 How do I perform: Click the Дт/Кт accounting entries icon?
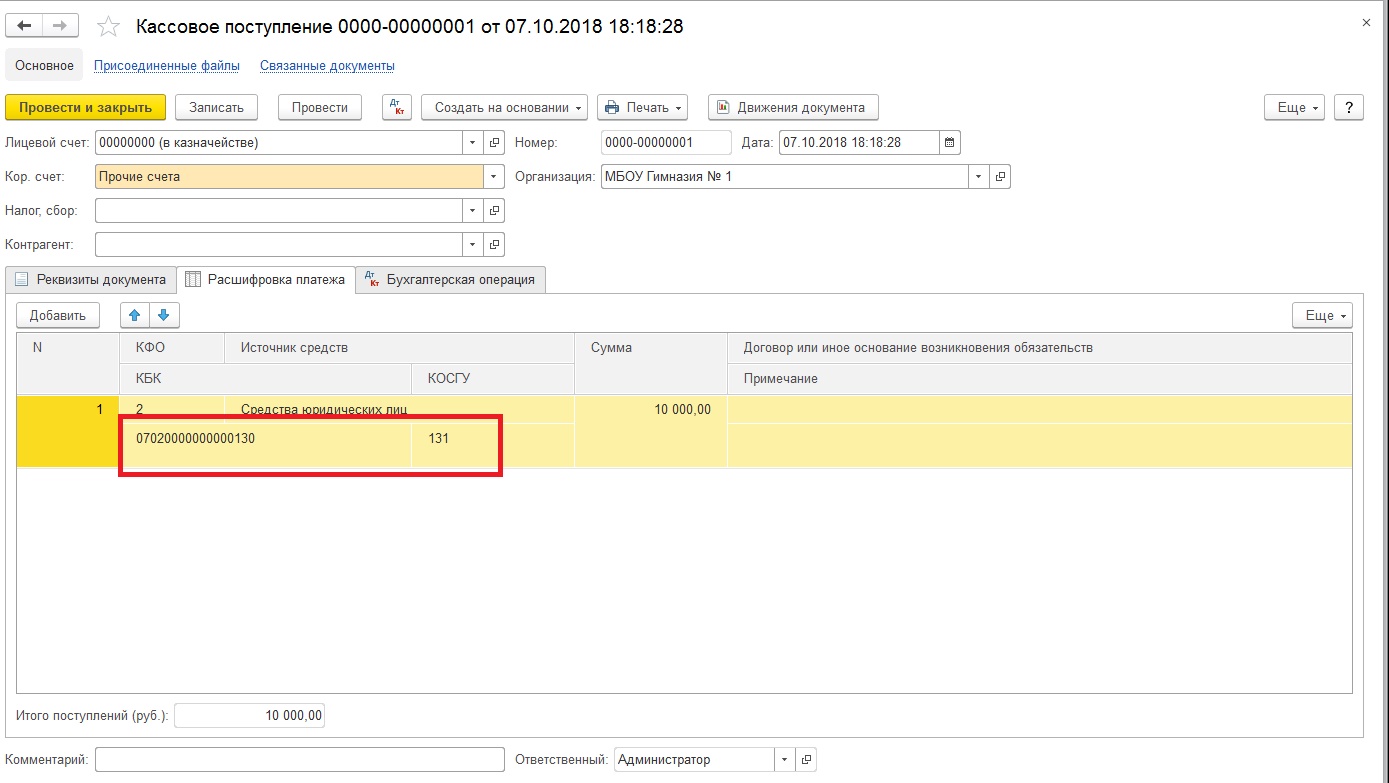pos(397,108)
